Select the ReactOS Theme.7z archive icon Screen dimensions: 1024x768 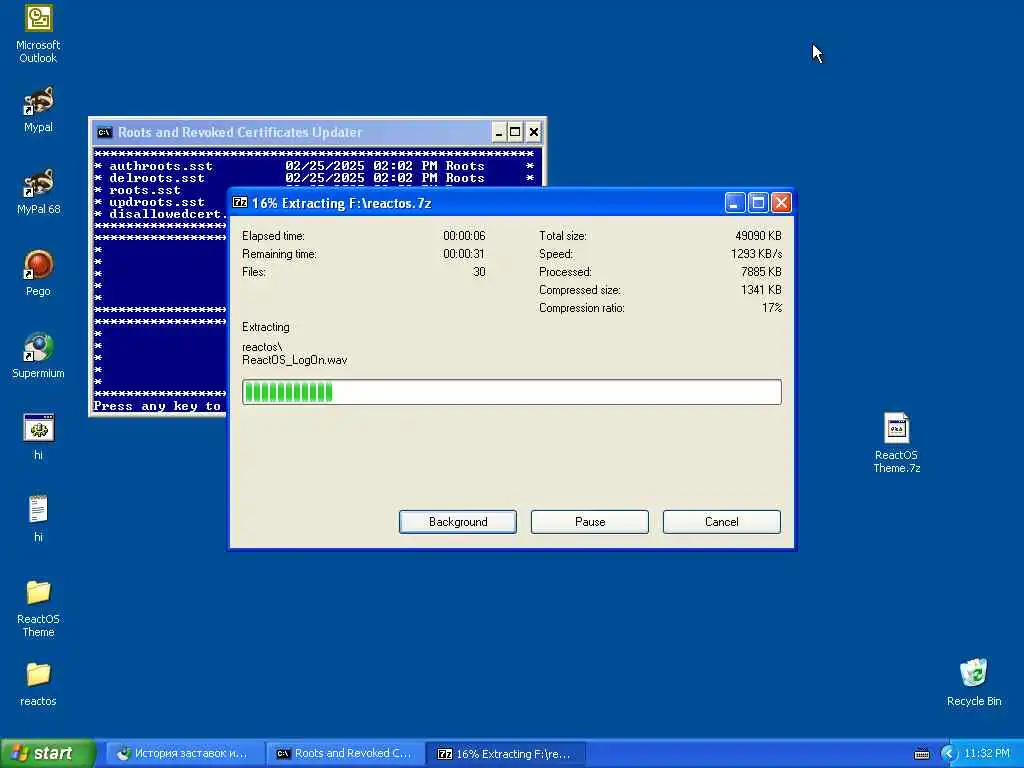point(897,443)
